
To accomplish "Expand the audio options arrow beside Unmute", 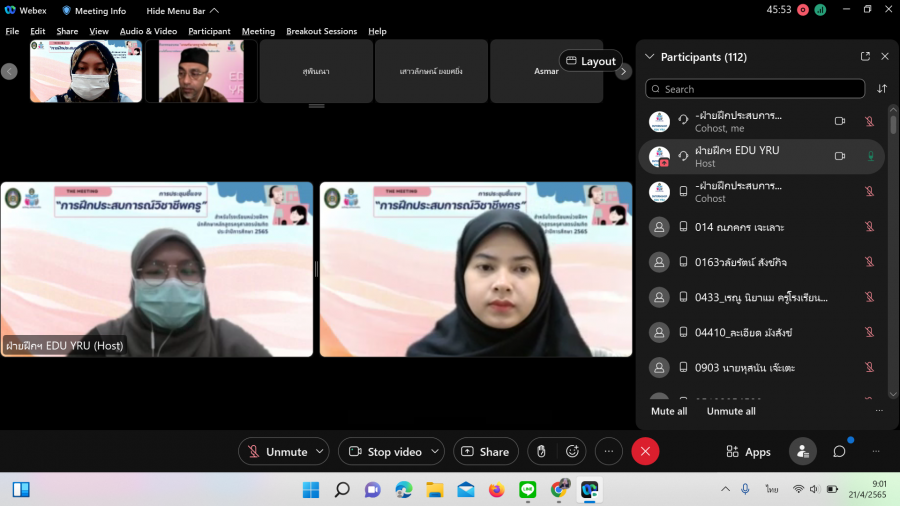I will (x=320, y=452).
